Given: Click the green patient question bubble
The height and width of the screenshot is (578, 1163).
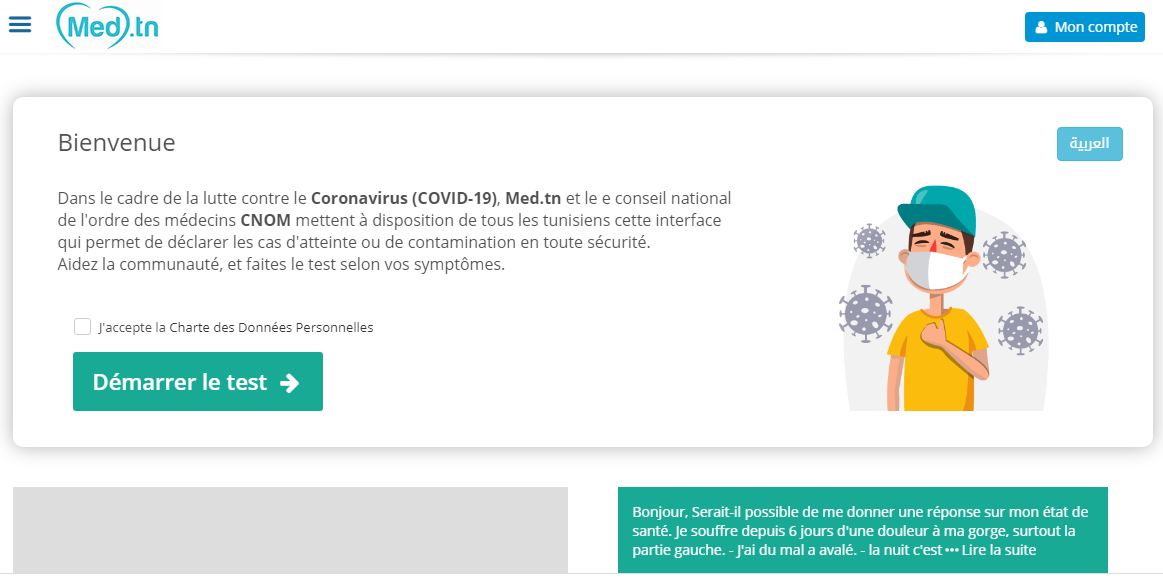Looking at the screenshot, I should coord(860,527).
